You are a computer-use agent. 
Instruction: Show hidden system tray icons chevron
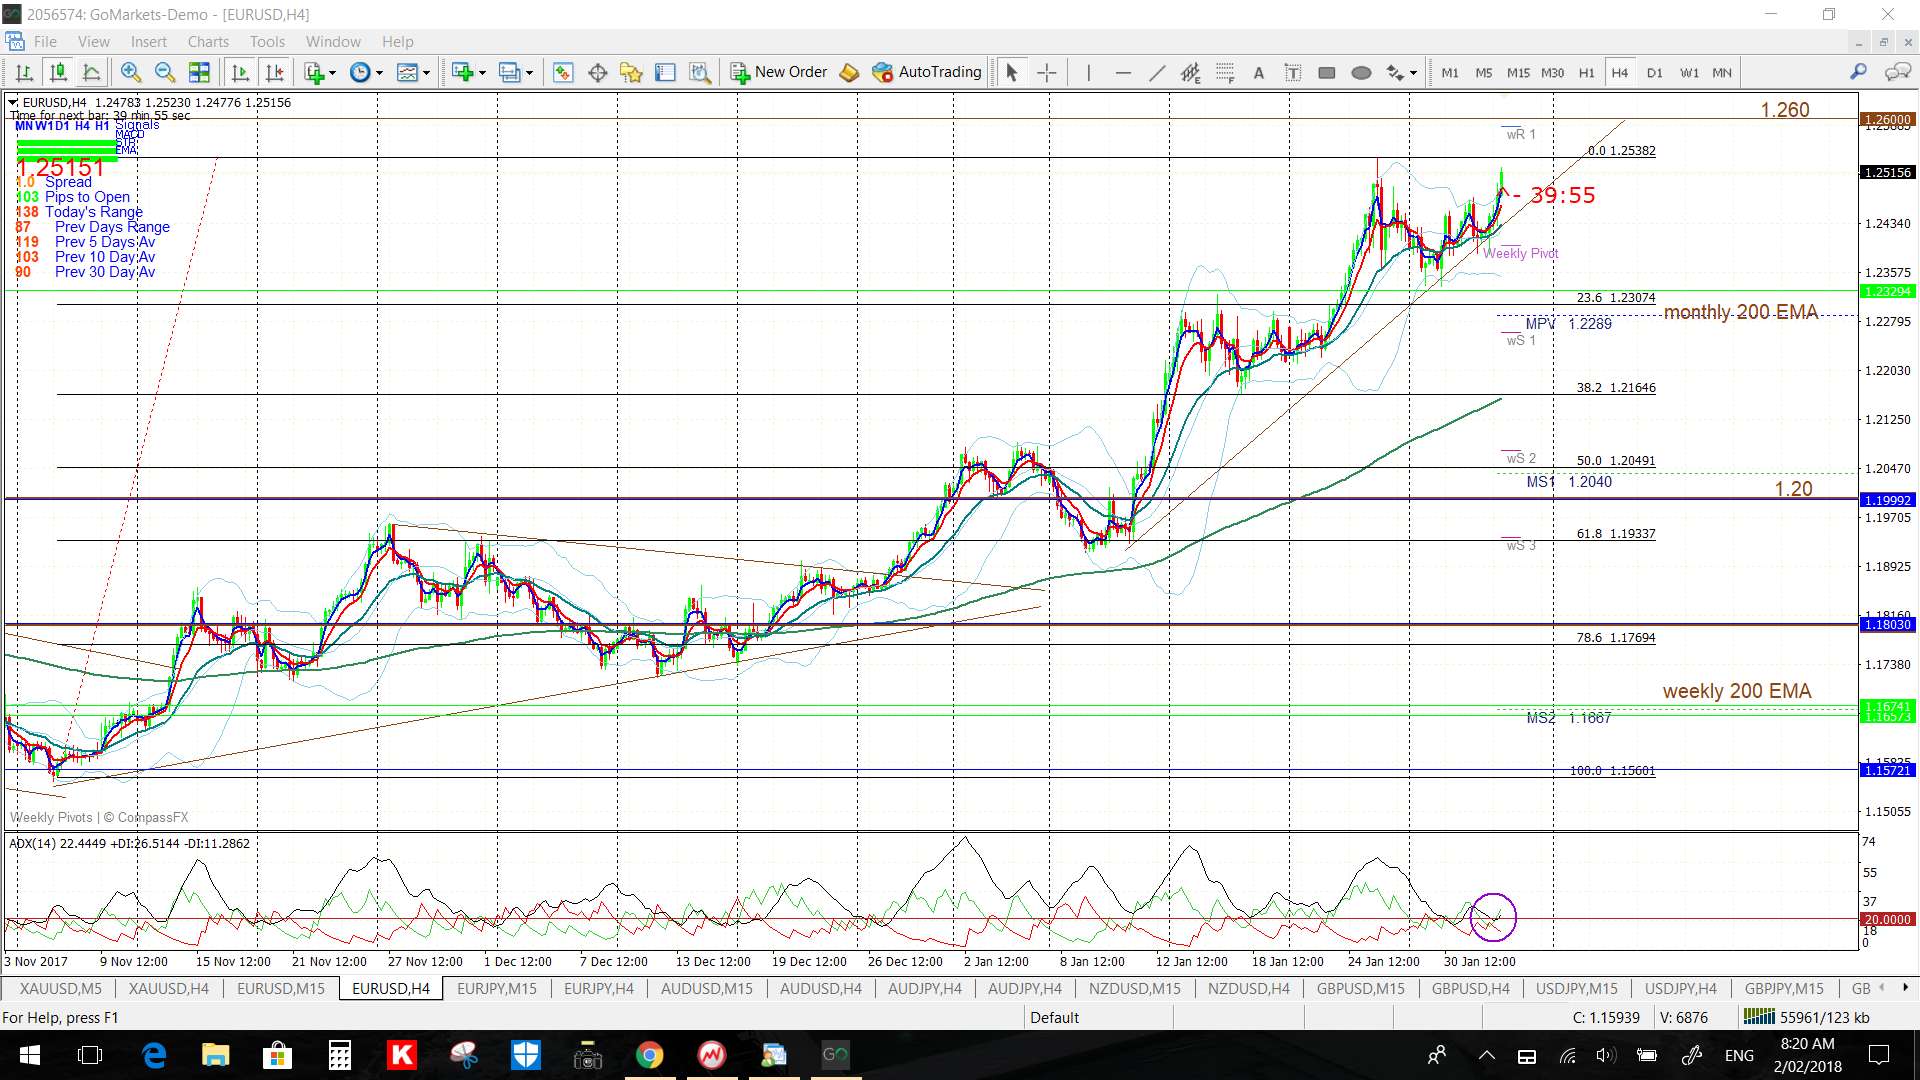[x=1486, y=1055]
